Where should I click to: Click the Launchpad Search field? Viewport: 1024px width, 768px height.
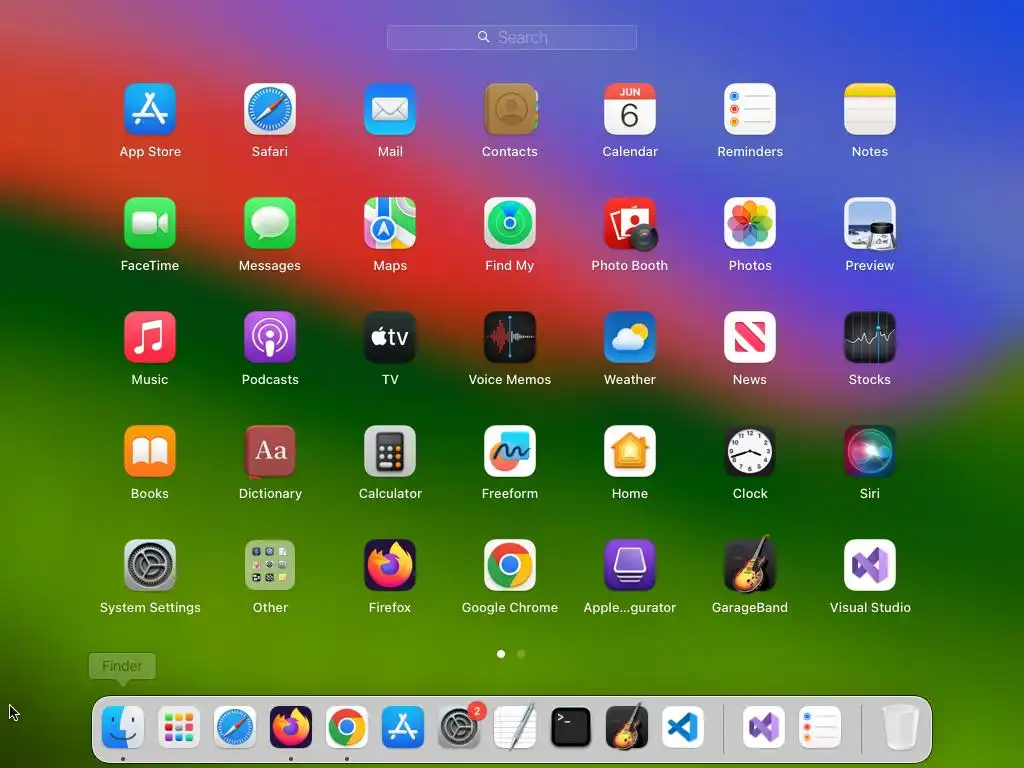point(511,37)
